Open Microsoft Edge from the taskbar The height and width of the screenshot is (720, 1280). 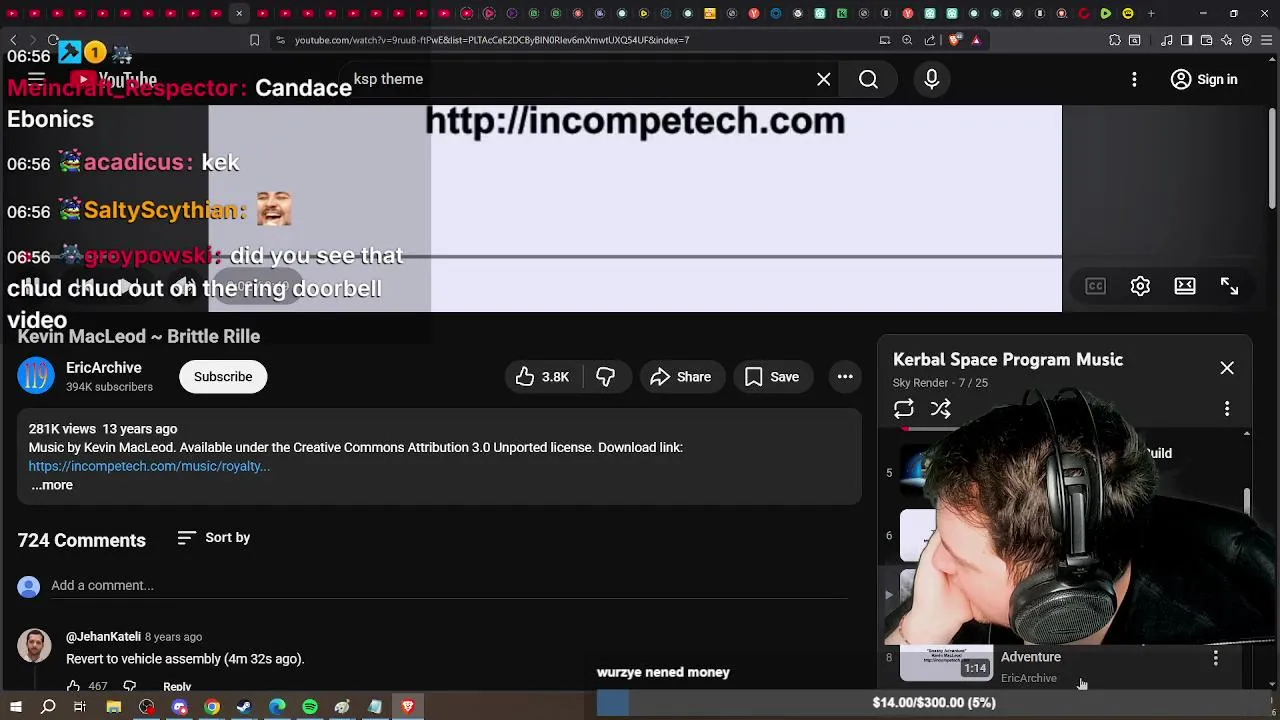tap(277, 707)
